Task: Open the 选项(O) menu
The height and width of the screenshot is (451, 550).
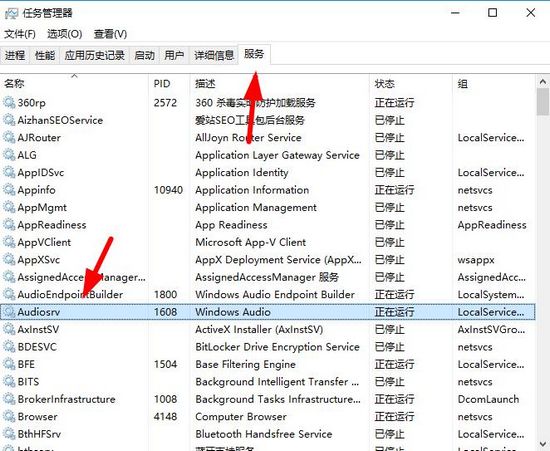Action: (x=65, y=34)
